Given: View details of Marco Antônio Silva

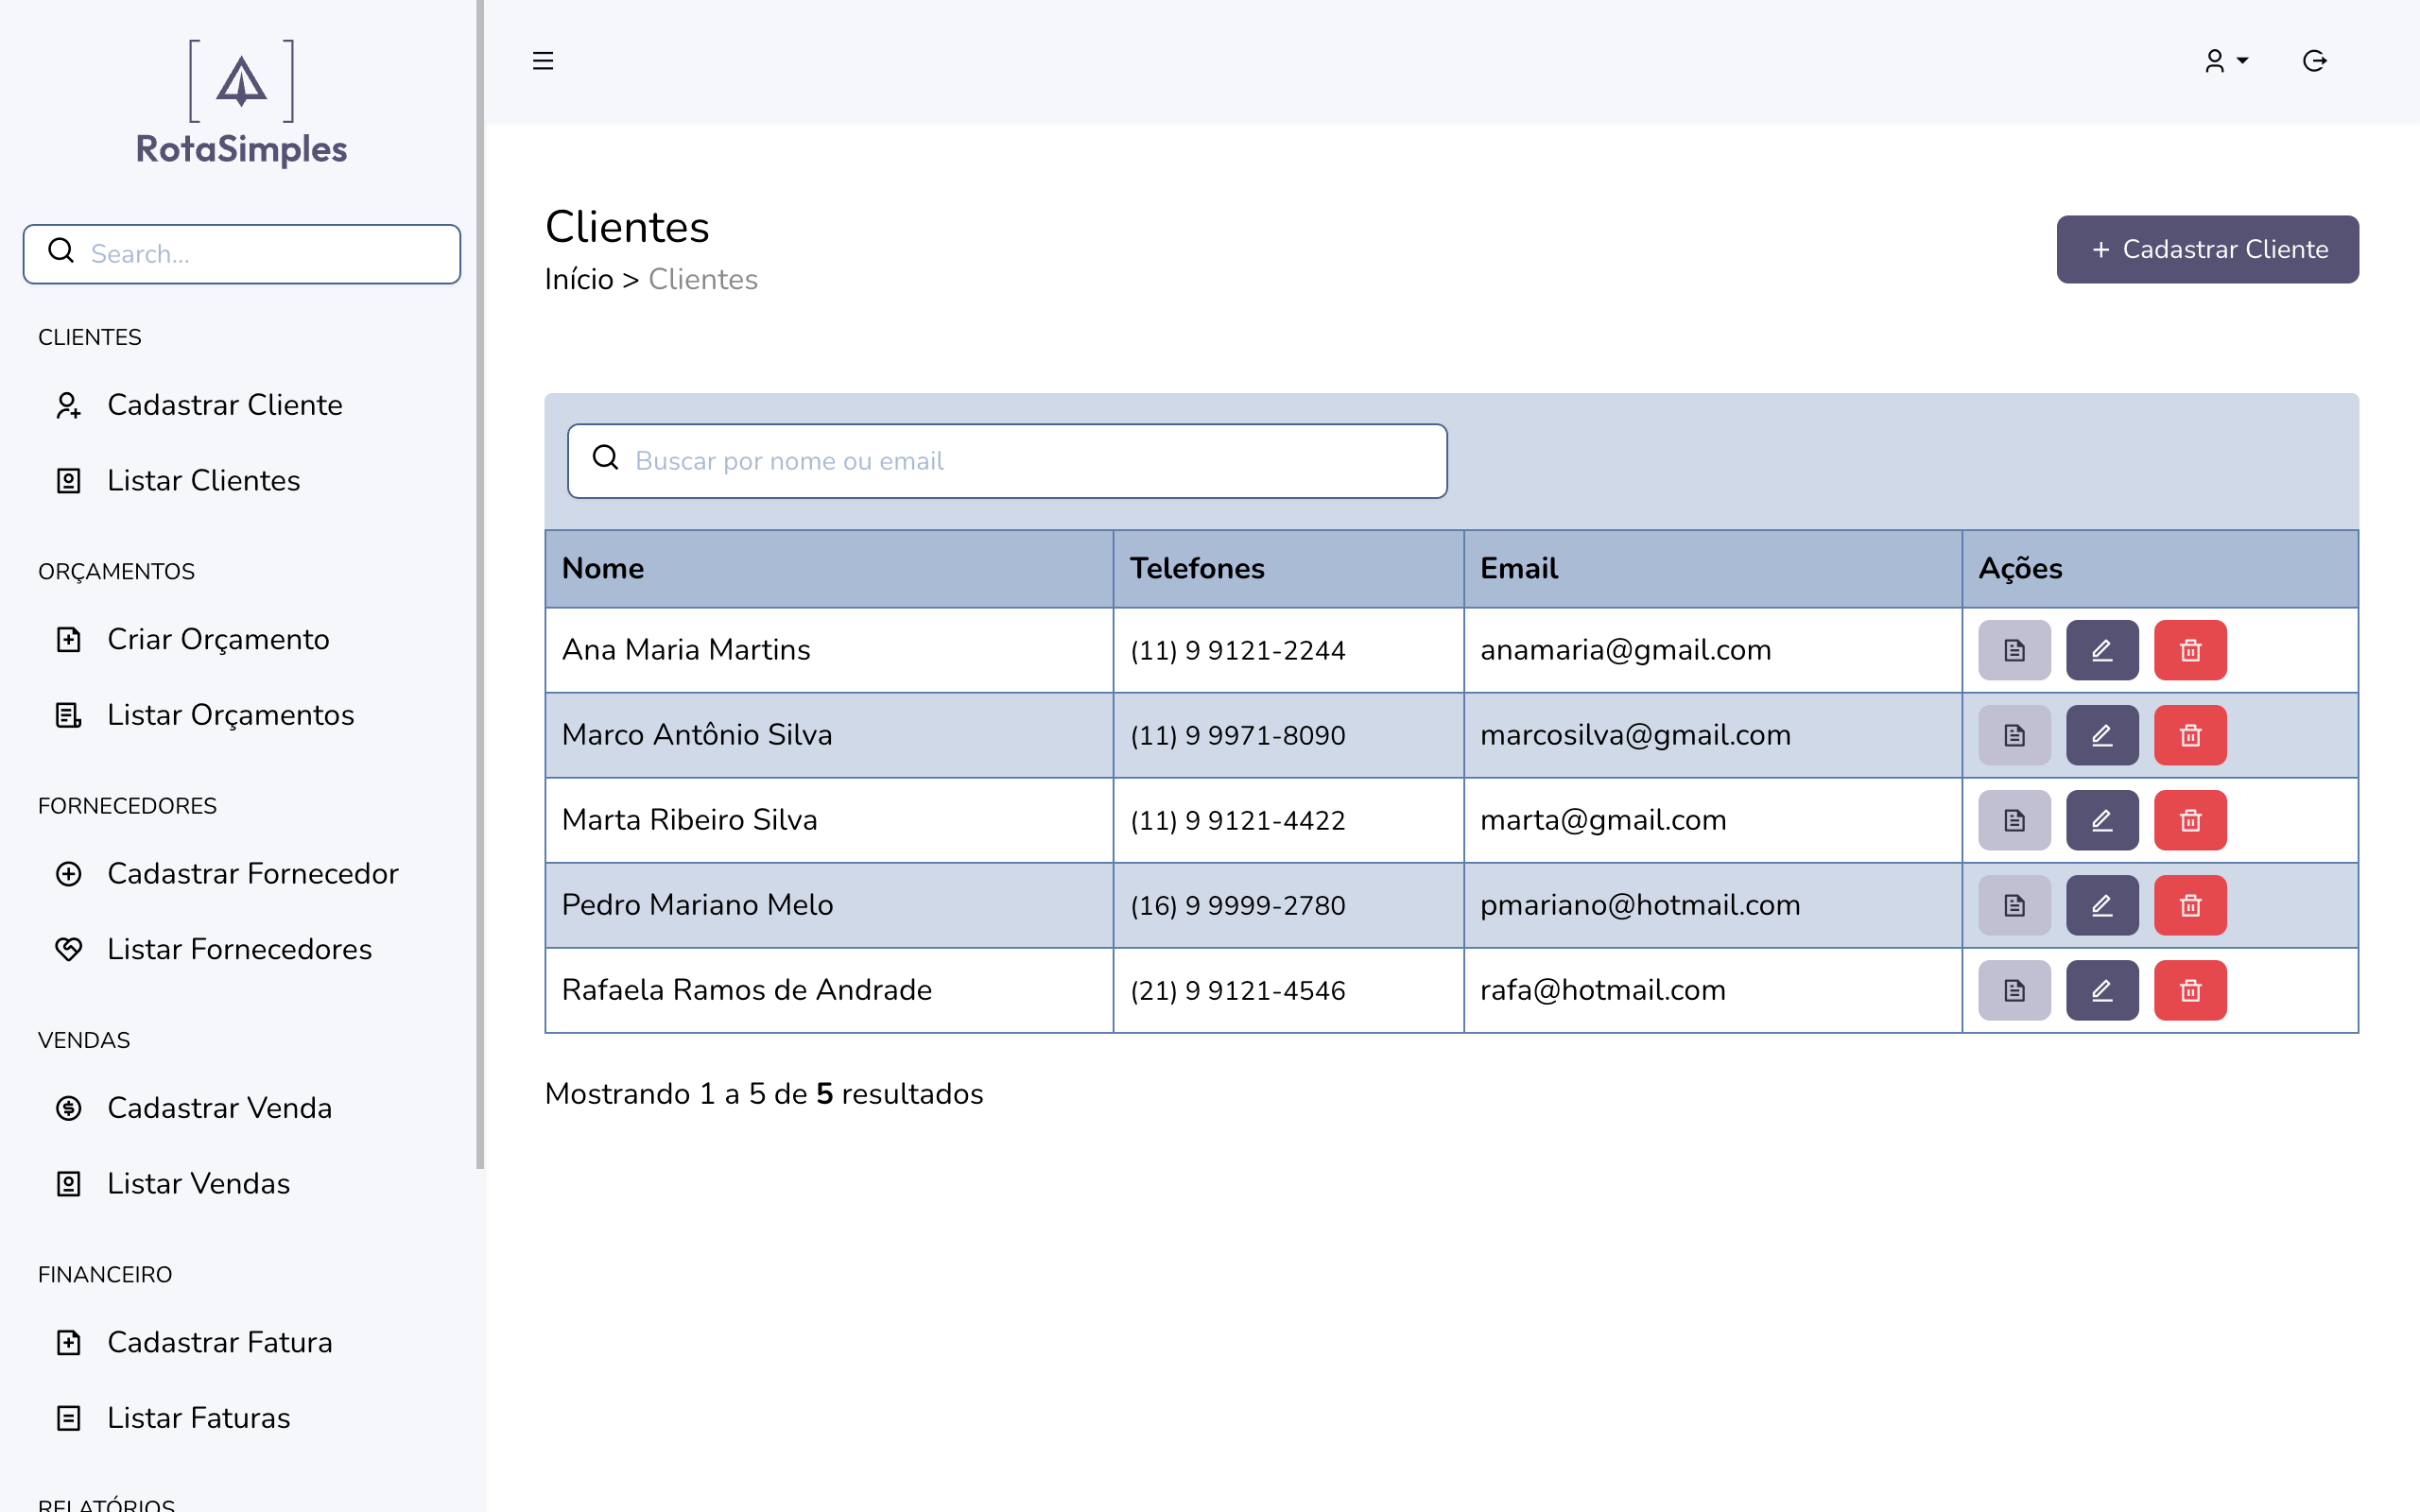Looking at the screenshot, I should (2014, 735).
